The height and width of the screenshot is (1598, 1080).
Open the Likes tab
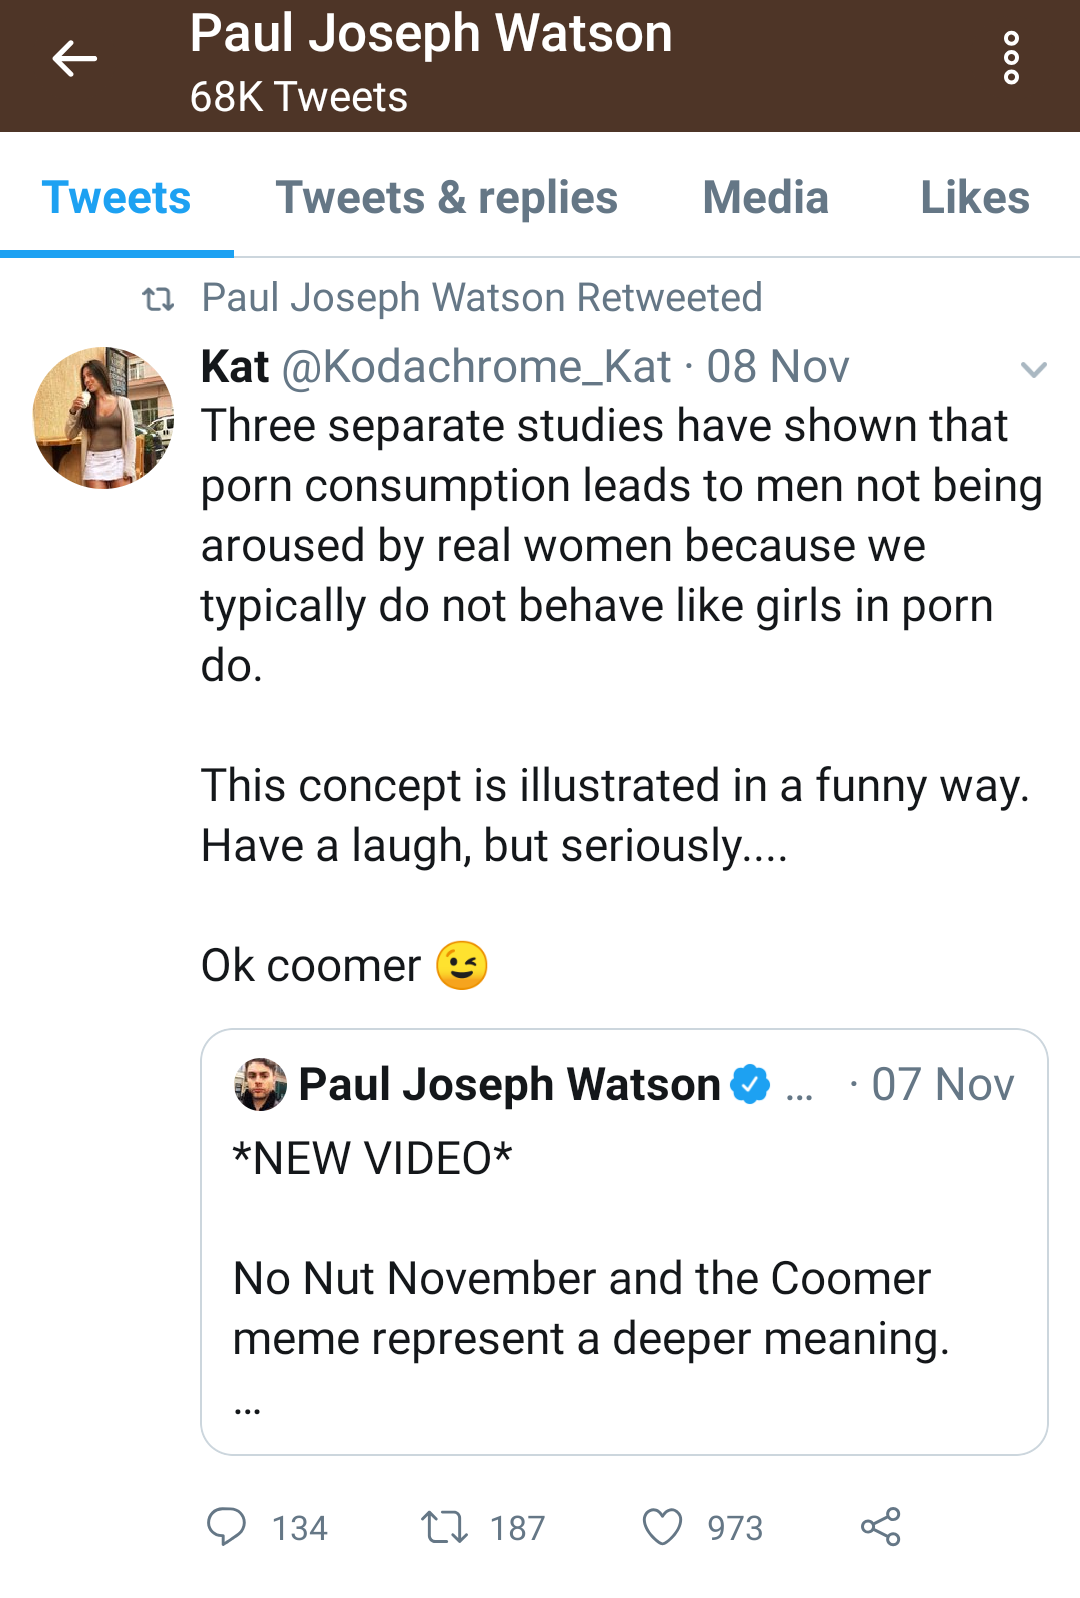974,198
